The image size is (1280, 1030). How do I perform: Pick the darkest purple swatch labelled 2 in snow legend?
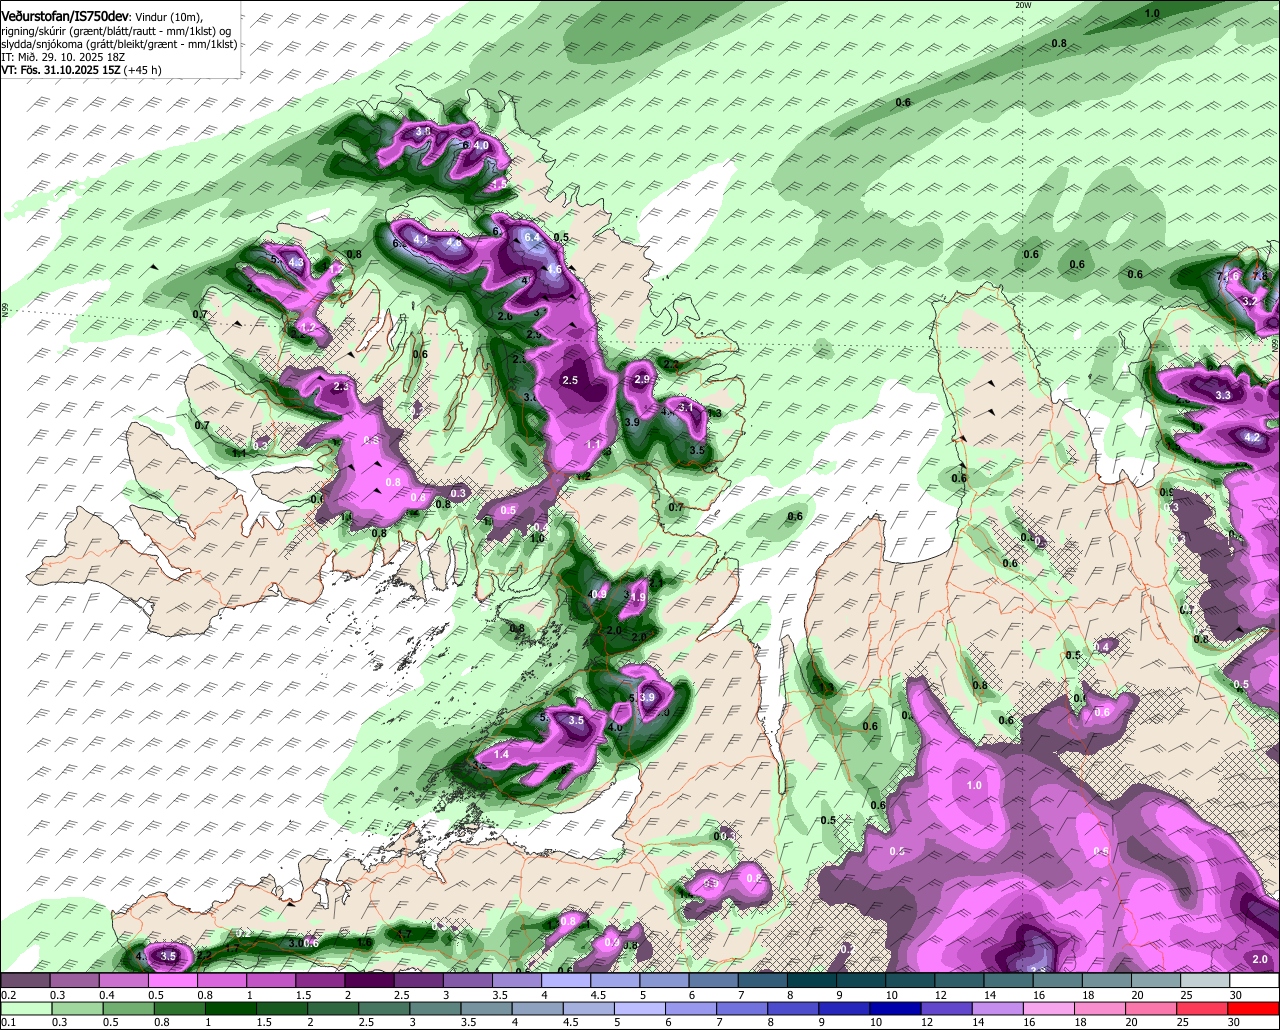pos(369,980)
